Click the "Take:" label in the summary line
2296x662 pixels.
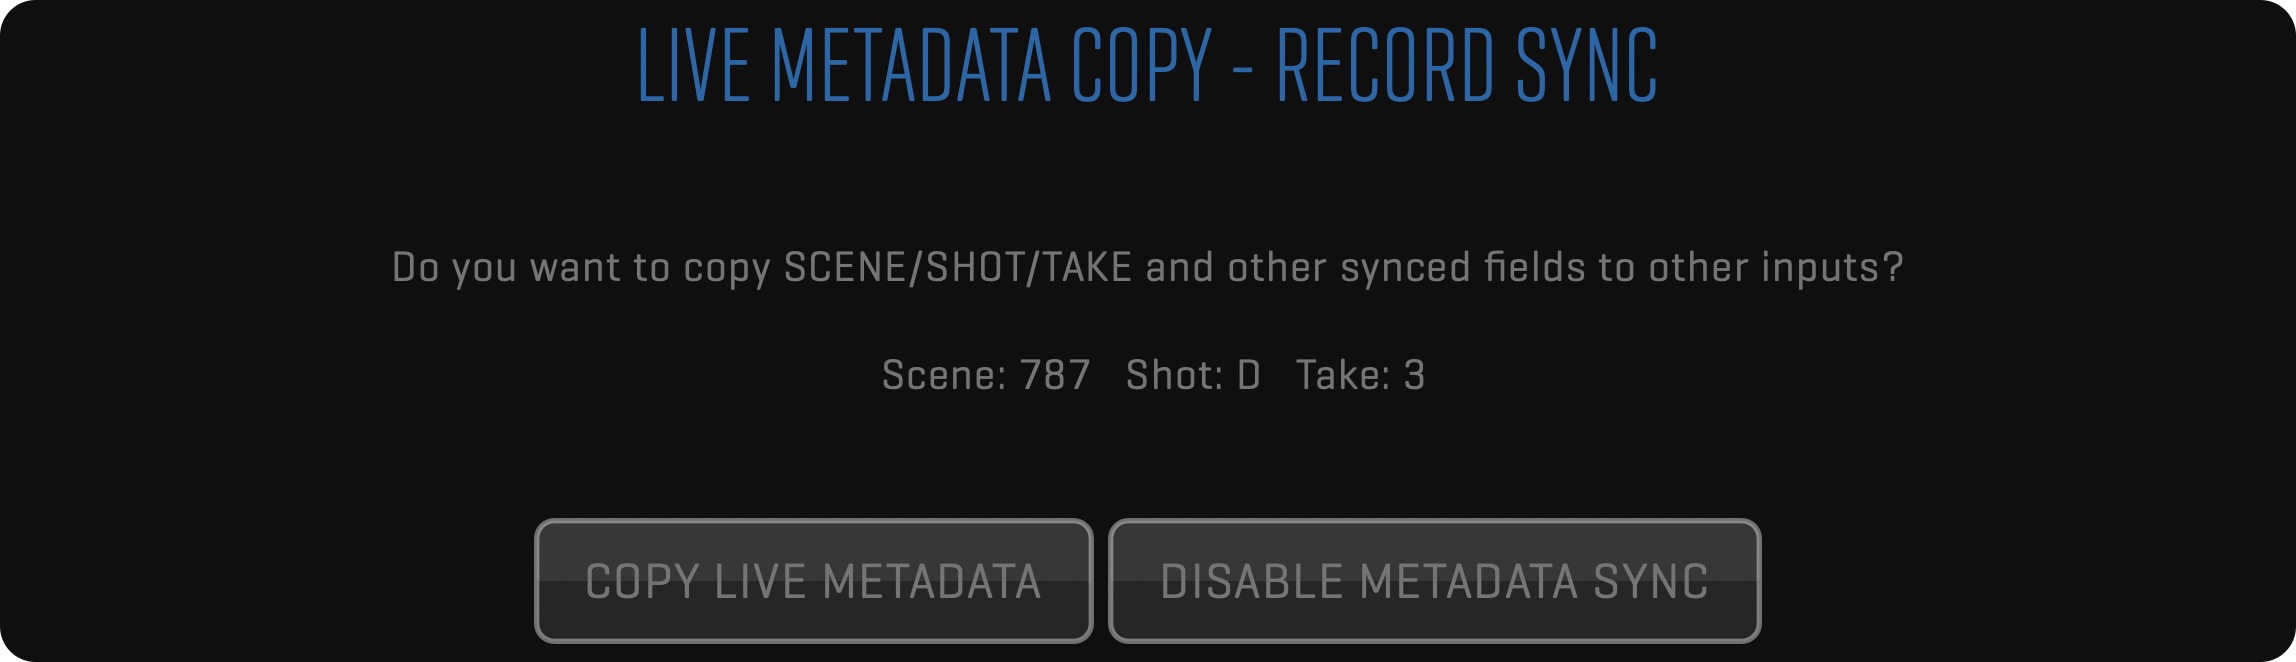coord(1343,376)
